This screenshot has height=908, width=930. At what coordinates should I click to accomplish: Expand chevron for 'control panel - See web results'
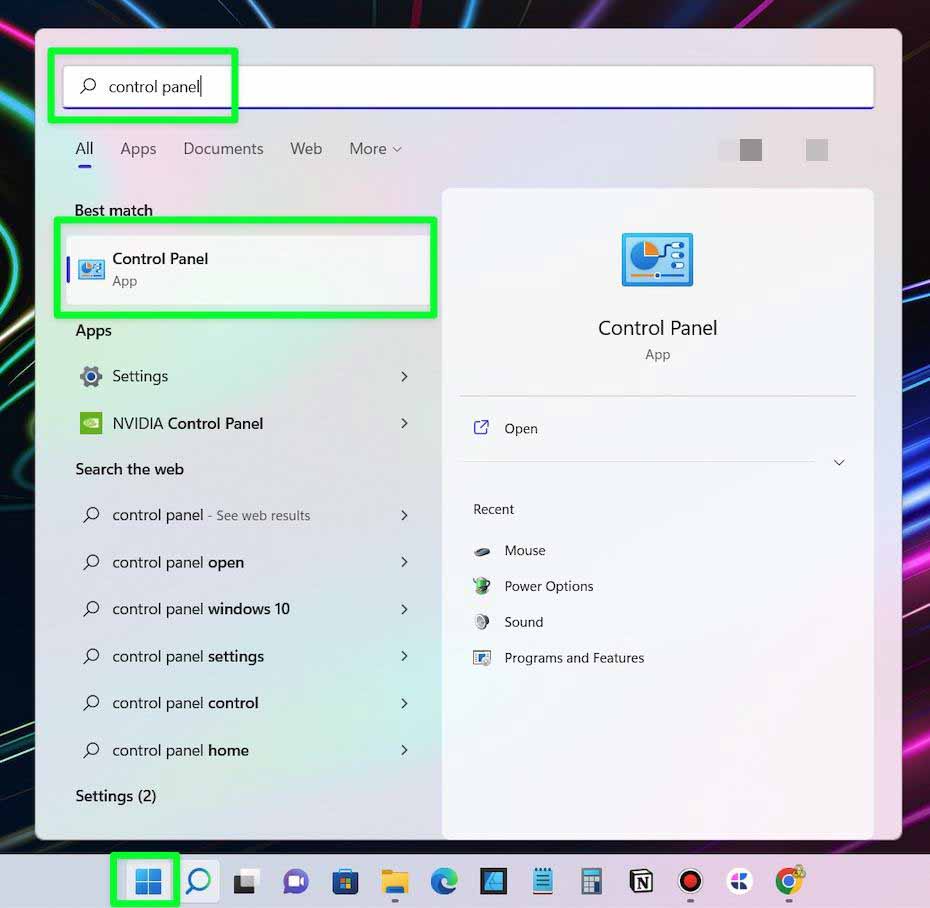coord(404,515)
